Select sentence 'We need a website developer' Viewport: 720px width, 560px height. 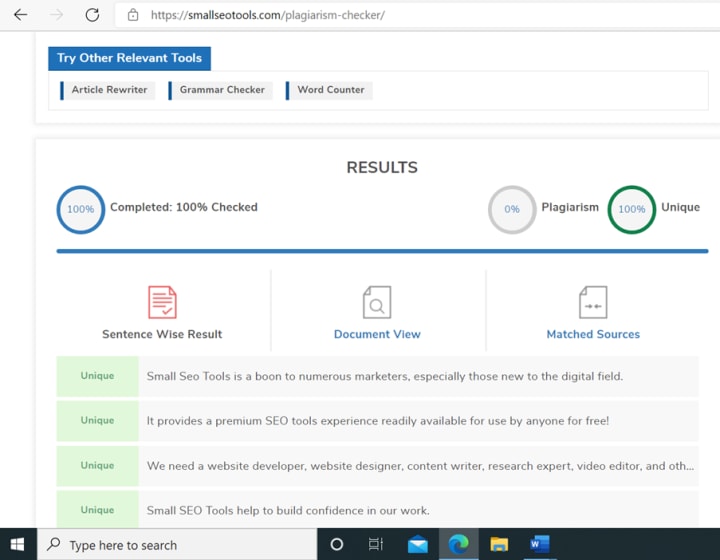[x=420, y=466]
